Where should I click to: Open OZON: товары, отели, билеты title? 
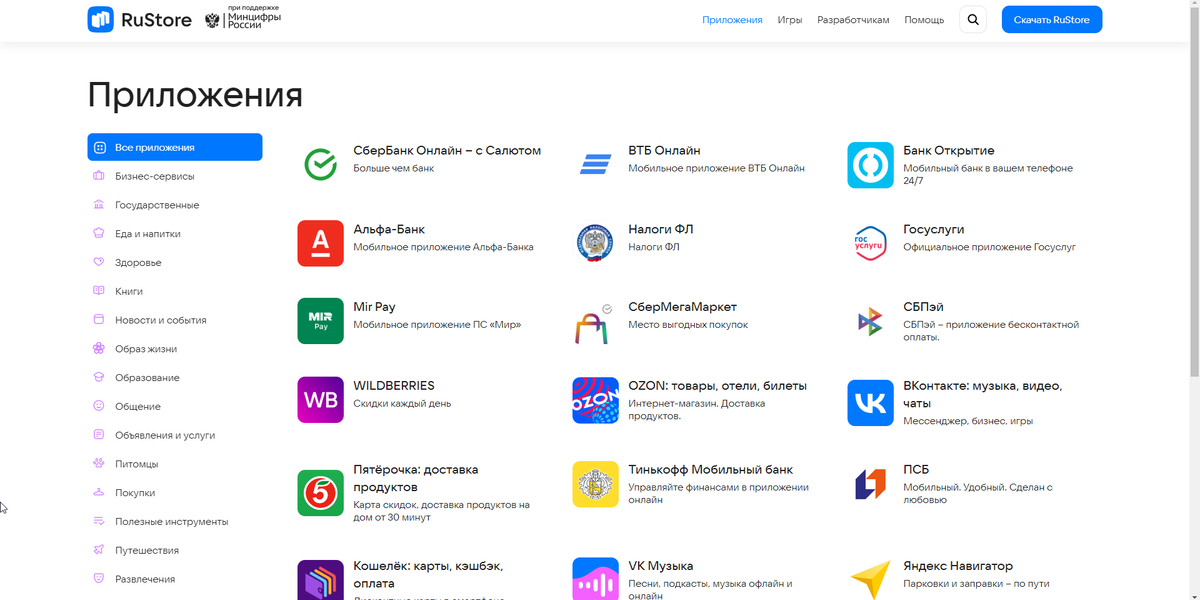(x=717, y=386)
